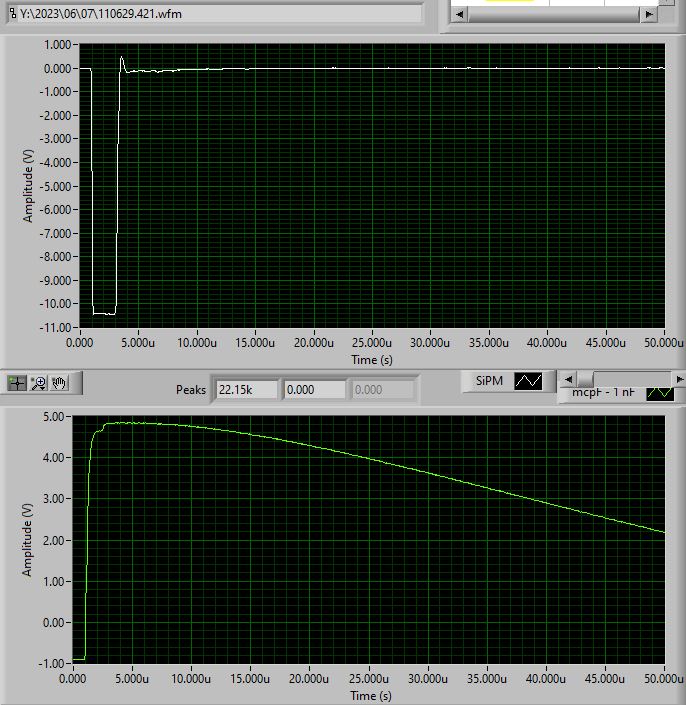Click the right arrow of the scrollbar above the graphs
Image resolution: width=686 pixels, height=705 pixels.
point(649,14)
